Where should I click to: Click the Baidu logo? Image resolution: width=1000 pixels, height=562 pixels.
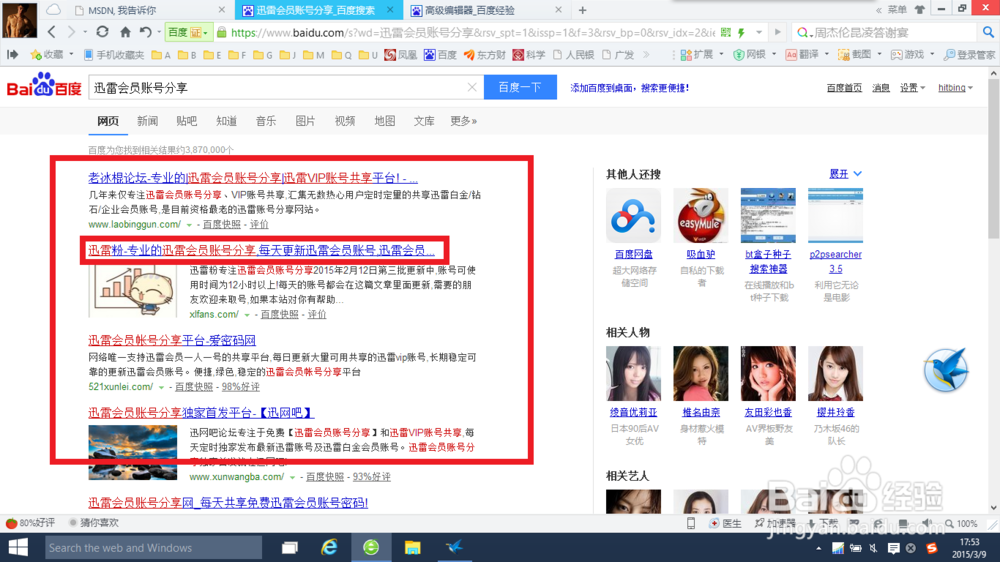(x=44, y=85)
